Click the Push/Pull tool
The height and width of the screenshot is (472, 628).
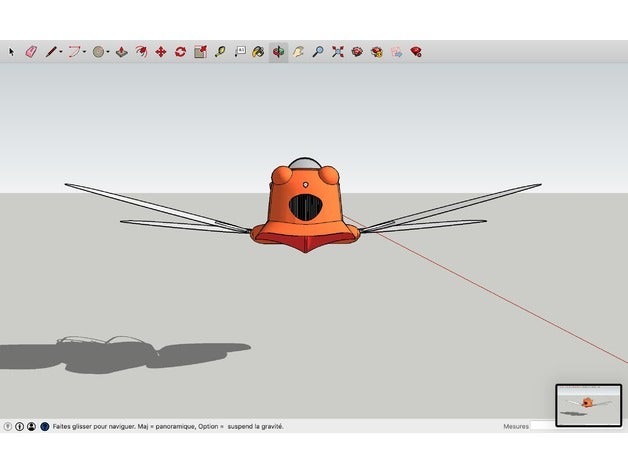[x=122, y=51]
